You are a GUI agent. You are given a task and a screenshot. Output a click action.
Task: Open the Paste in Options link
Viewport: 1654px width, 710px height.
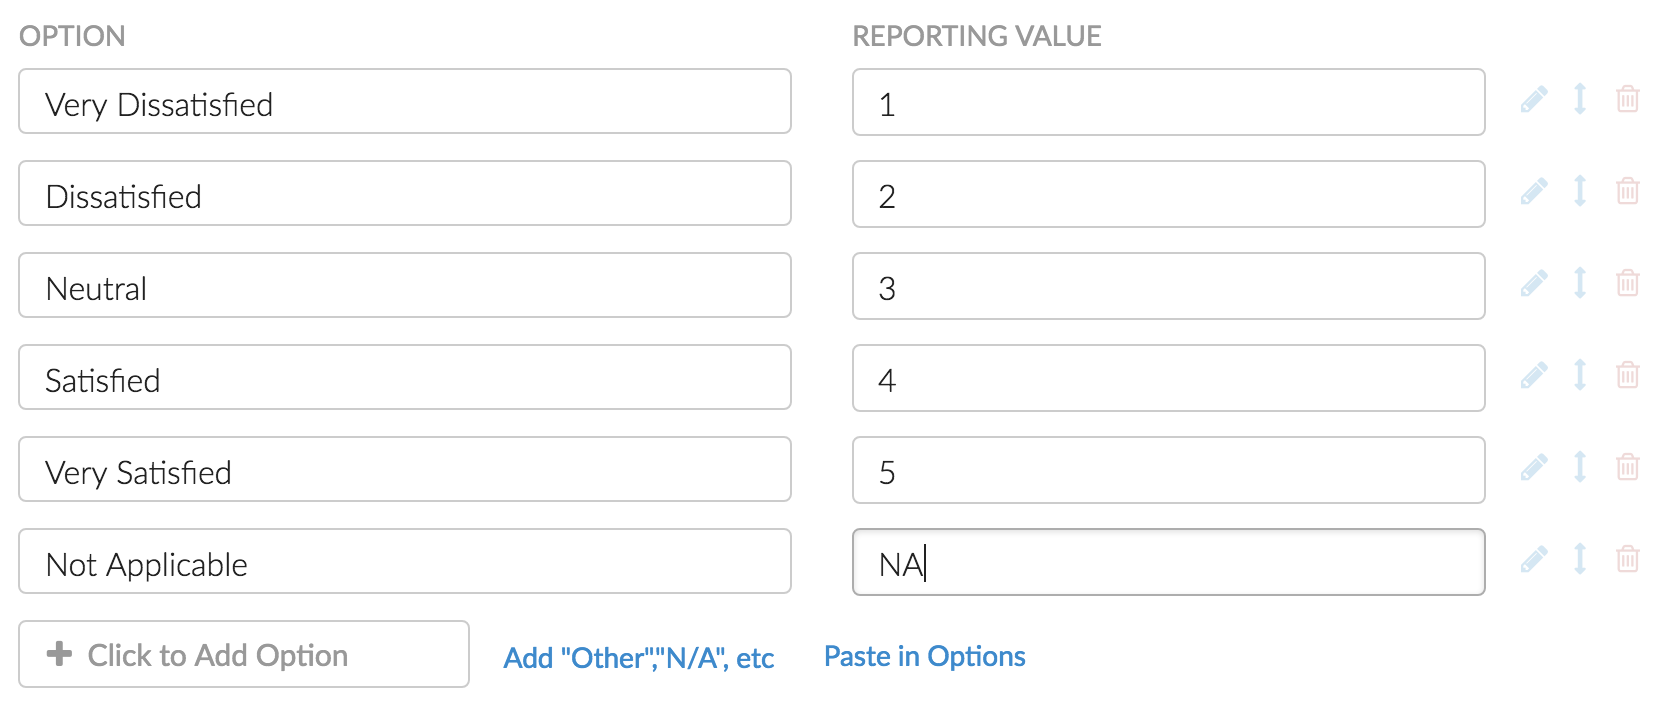pos(924,656)
